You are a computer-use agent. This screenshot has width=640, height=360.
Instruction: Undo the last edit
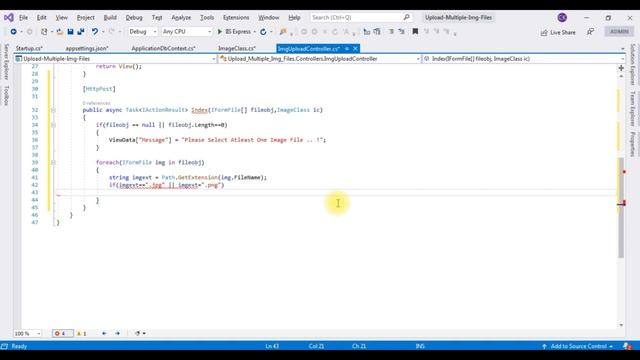click(x=95, y=31)
